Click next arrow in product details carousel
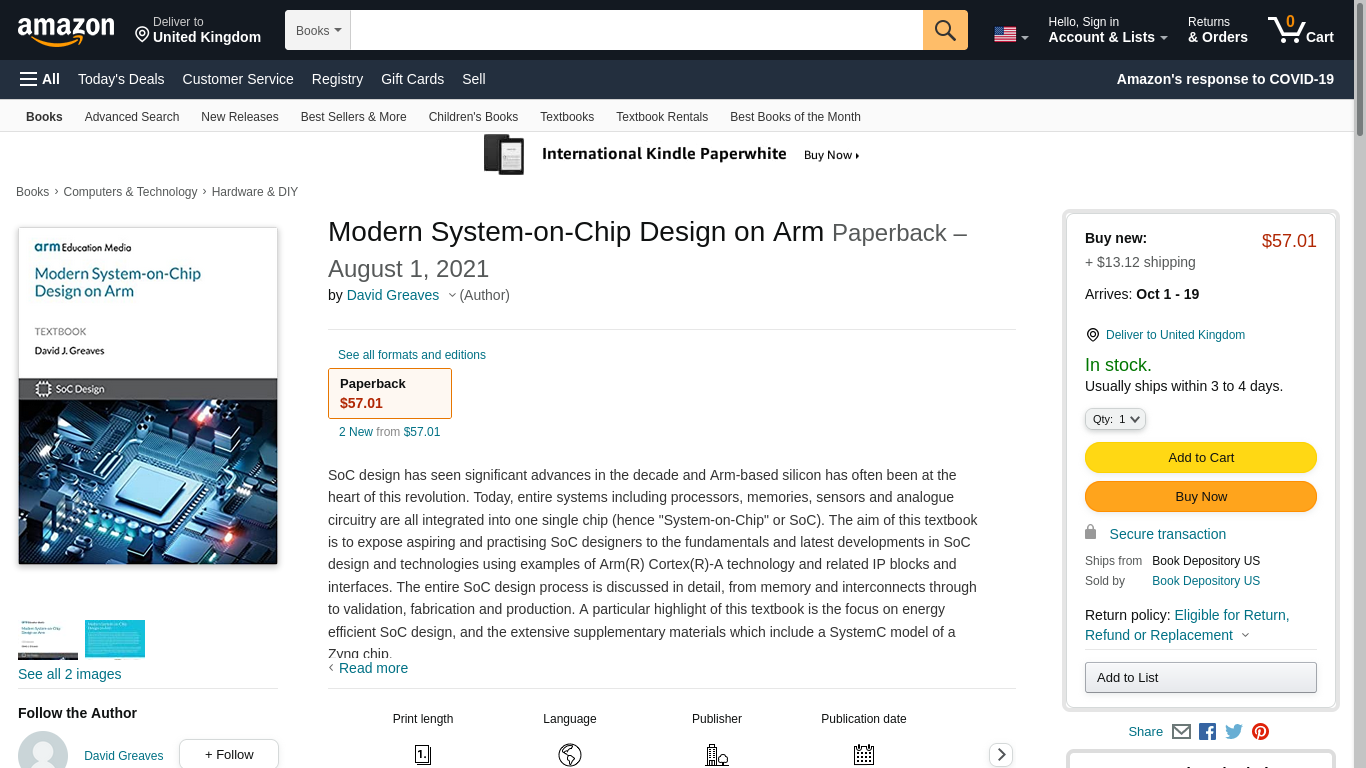The image size is (1366, 768). pyautogui.click(x=1000, y=755)
